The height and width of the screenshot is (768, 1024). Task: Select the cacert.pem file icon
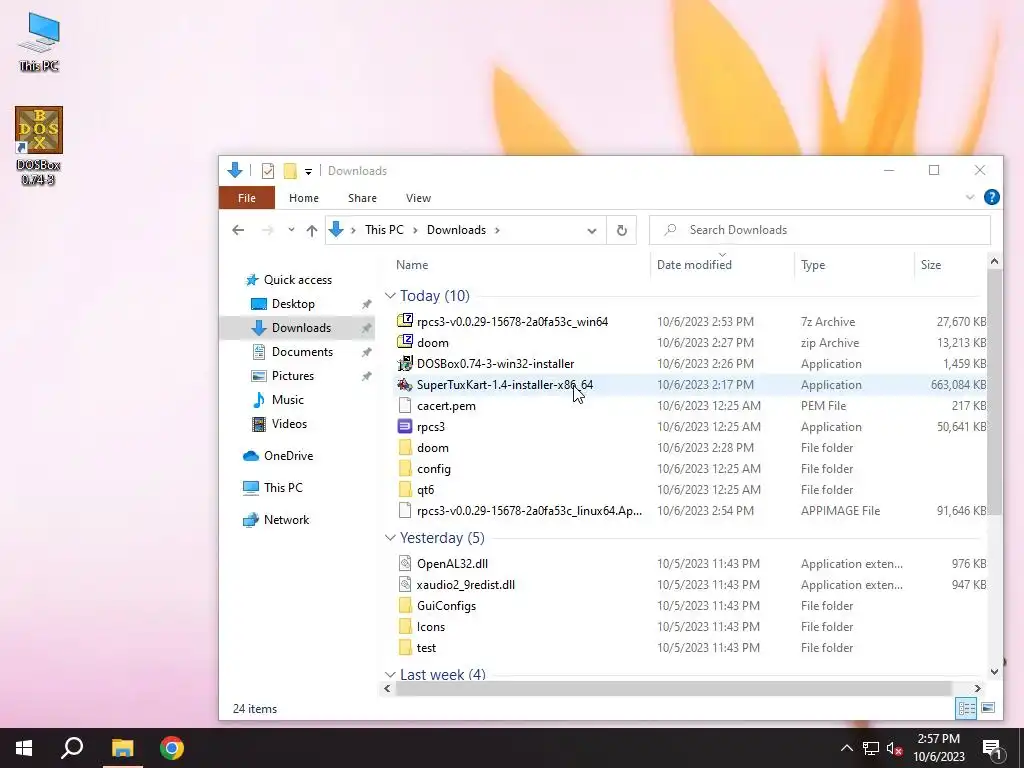(405, 405)
